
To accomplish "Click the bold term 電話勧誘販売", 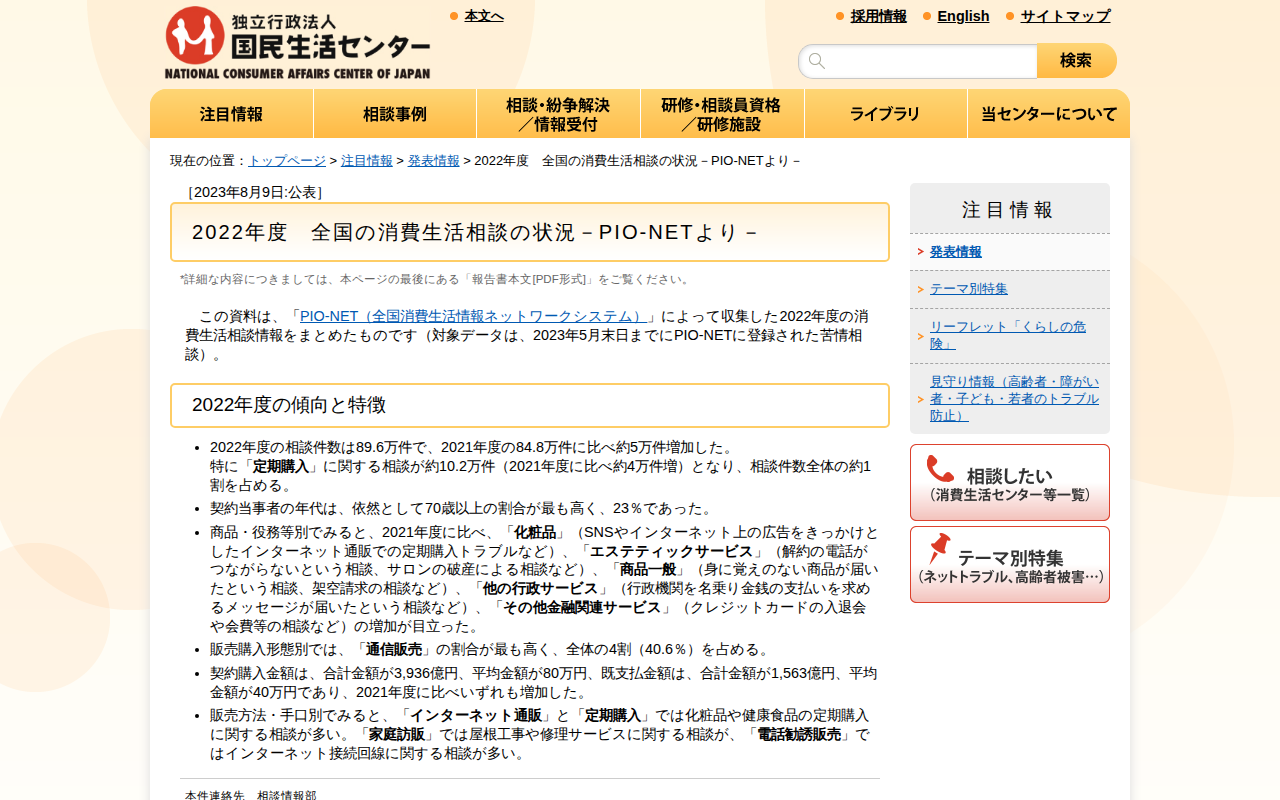I will tap(799, 735).
